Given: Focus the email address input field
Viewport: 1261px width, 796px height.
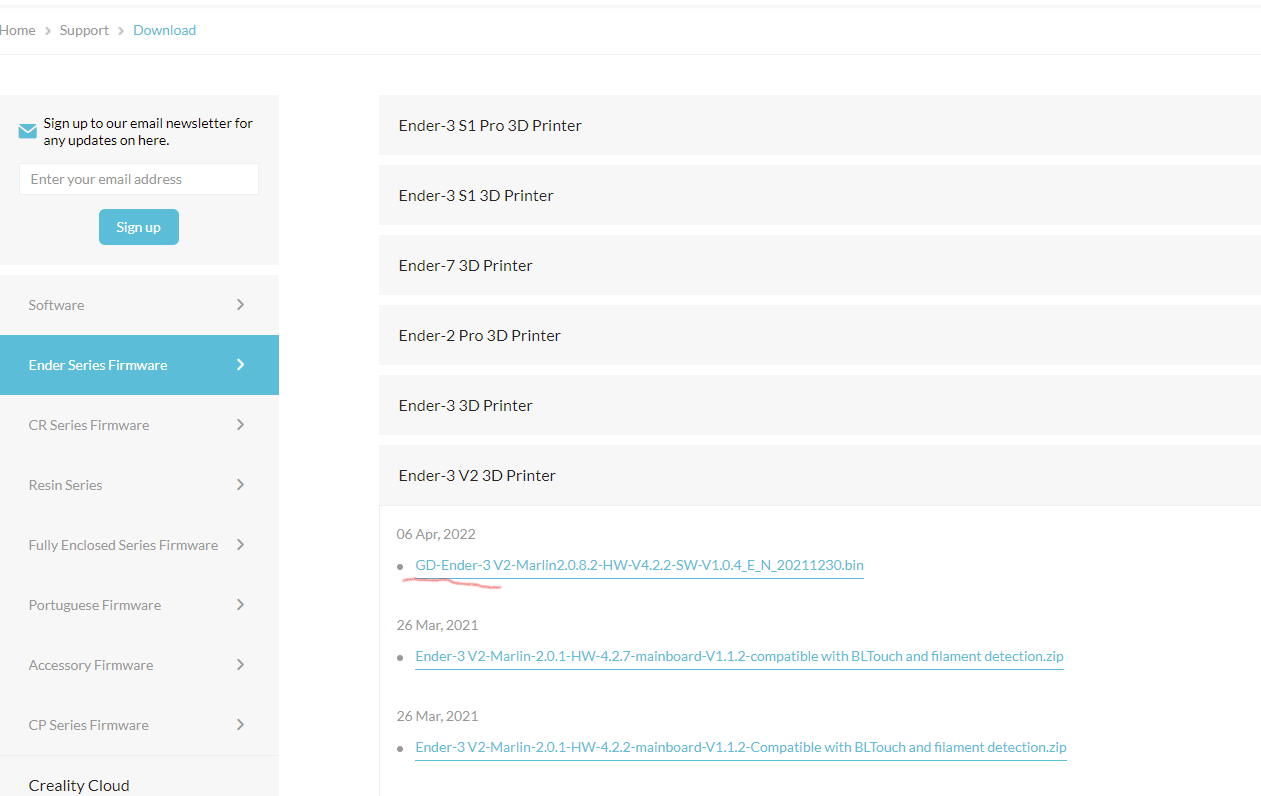Looking at the screenshot, I should [x=139, y=179].
